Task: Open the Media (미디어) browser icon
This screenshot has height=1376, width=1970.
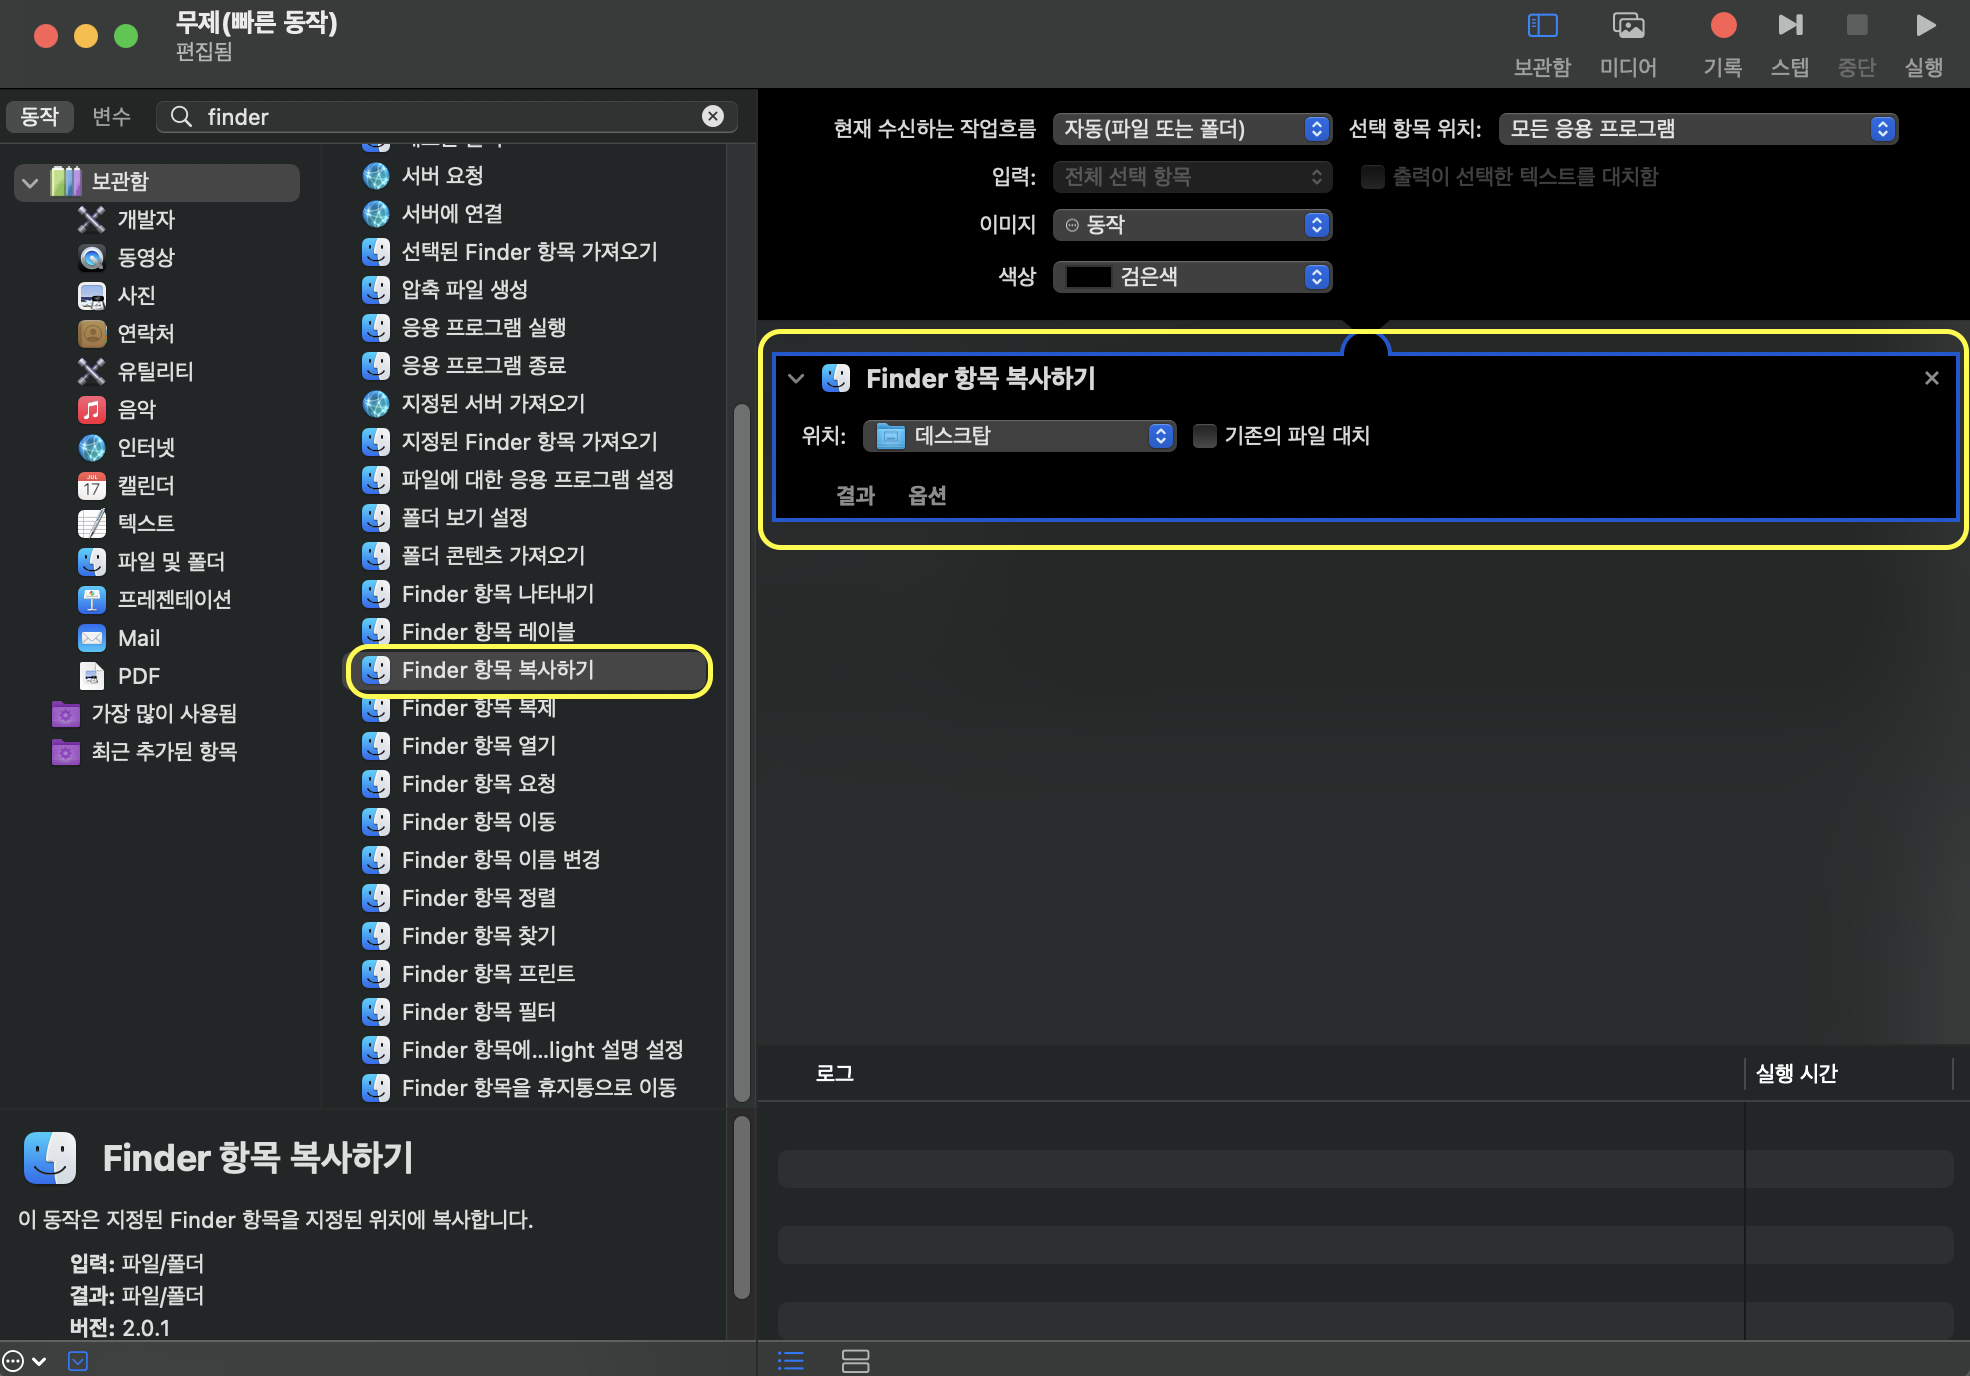Action: [x=1628, y=26]
